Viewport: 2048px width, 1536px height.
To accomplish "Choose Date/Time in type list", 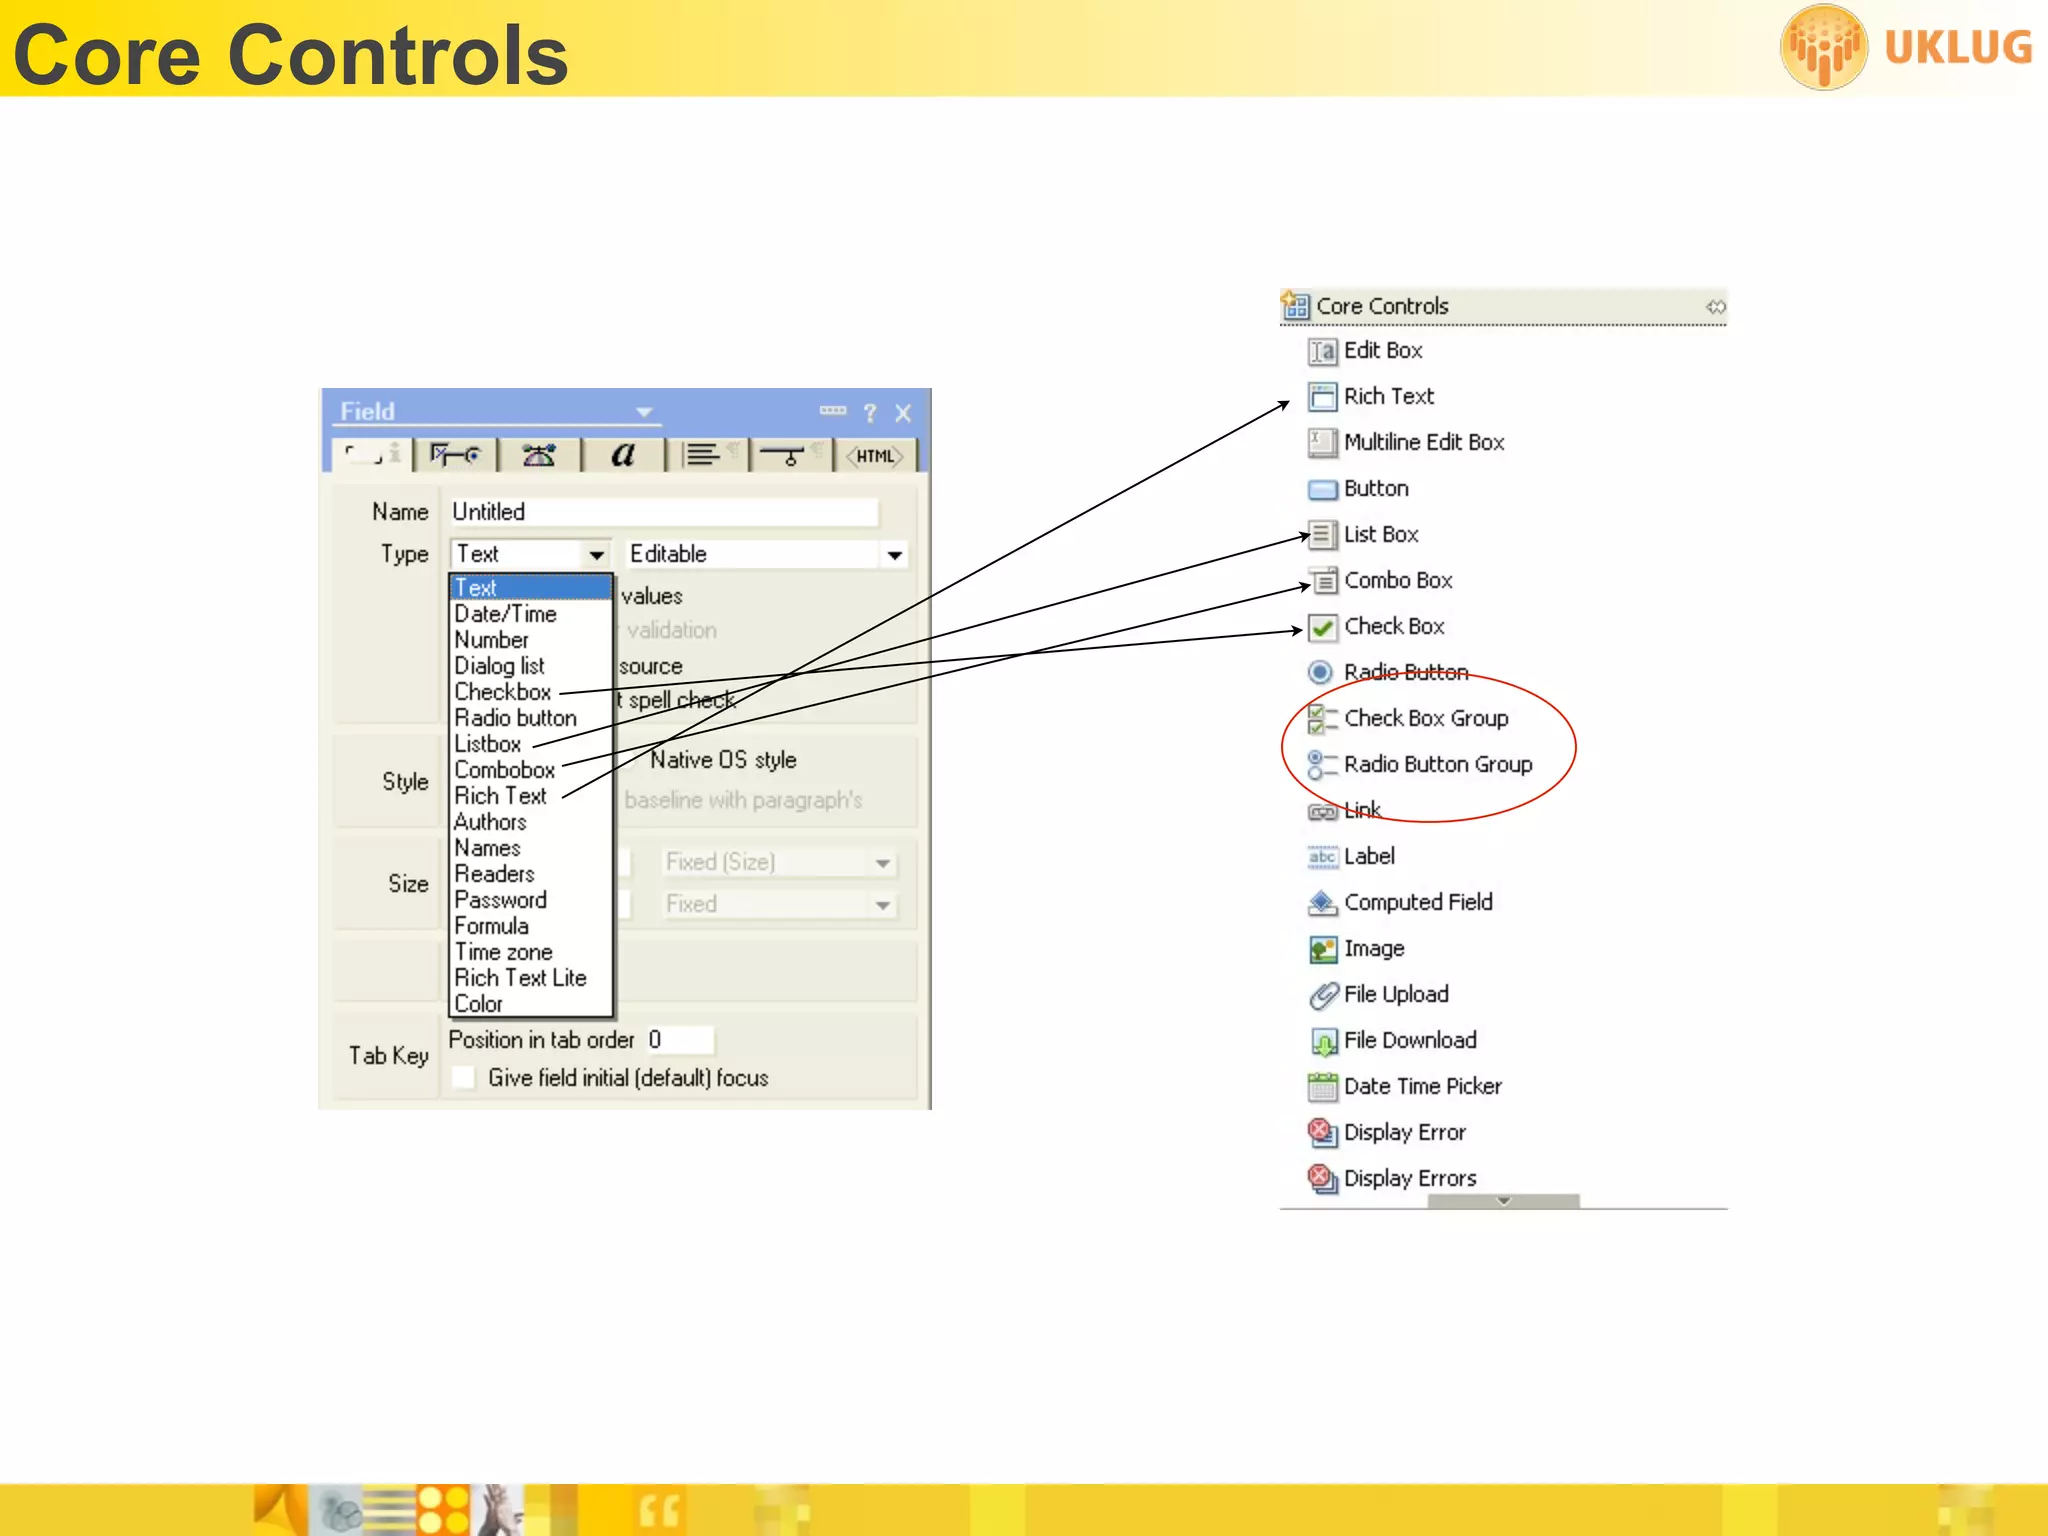I will click(x=506, y=614).
